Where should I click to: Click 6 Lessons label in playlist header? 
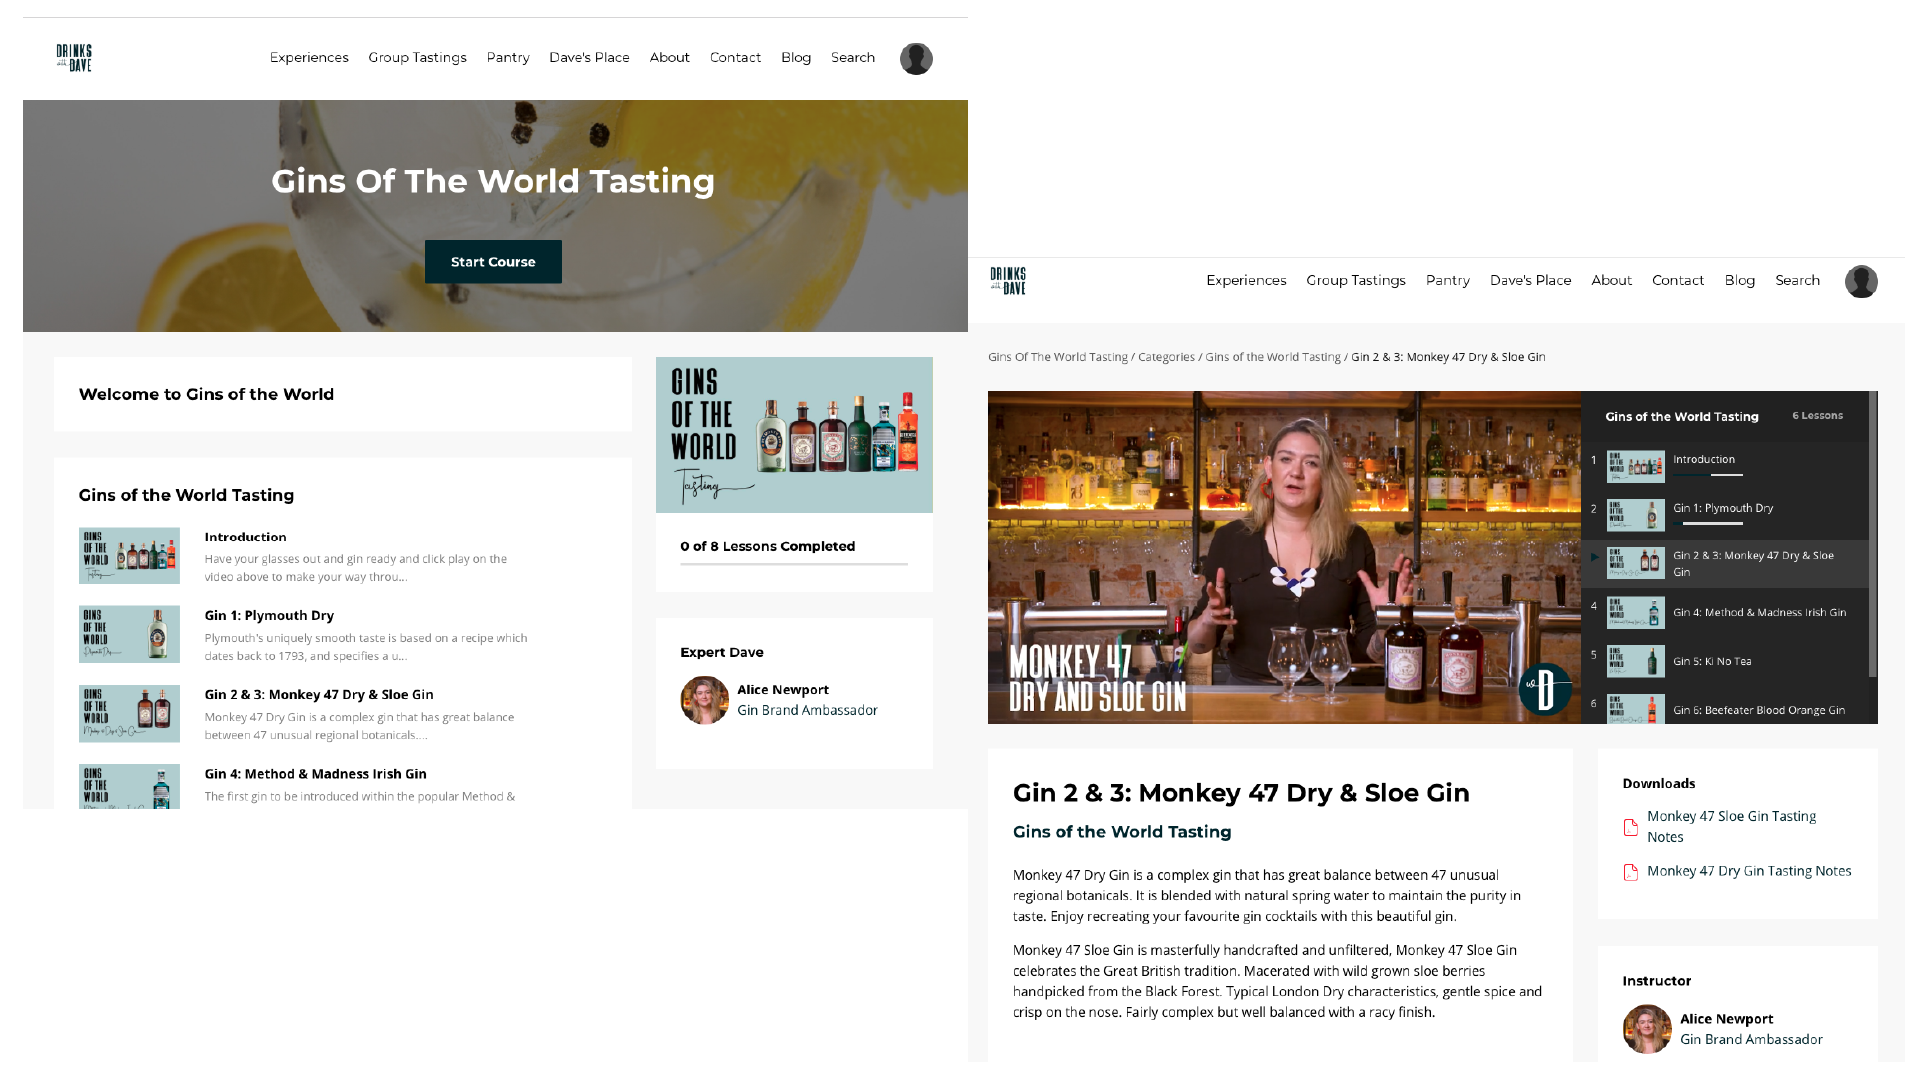(x=1817, y=416)
